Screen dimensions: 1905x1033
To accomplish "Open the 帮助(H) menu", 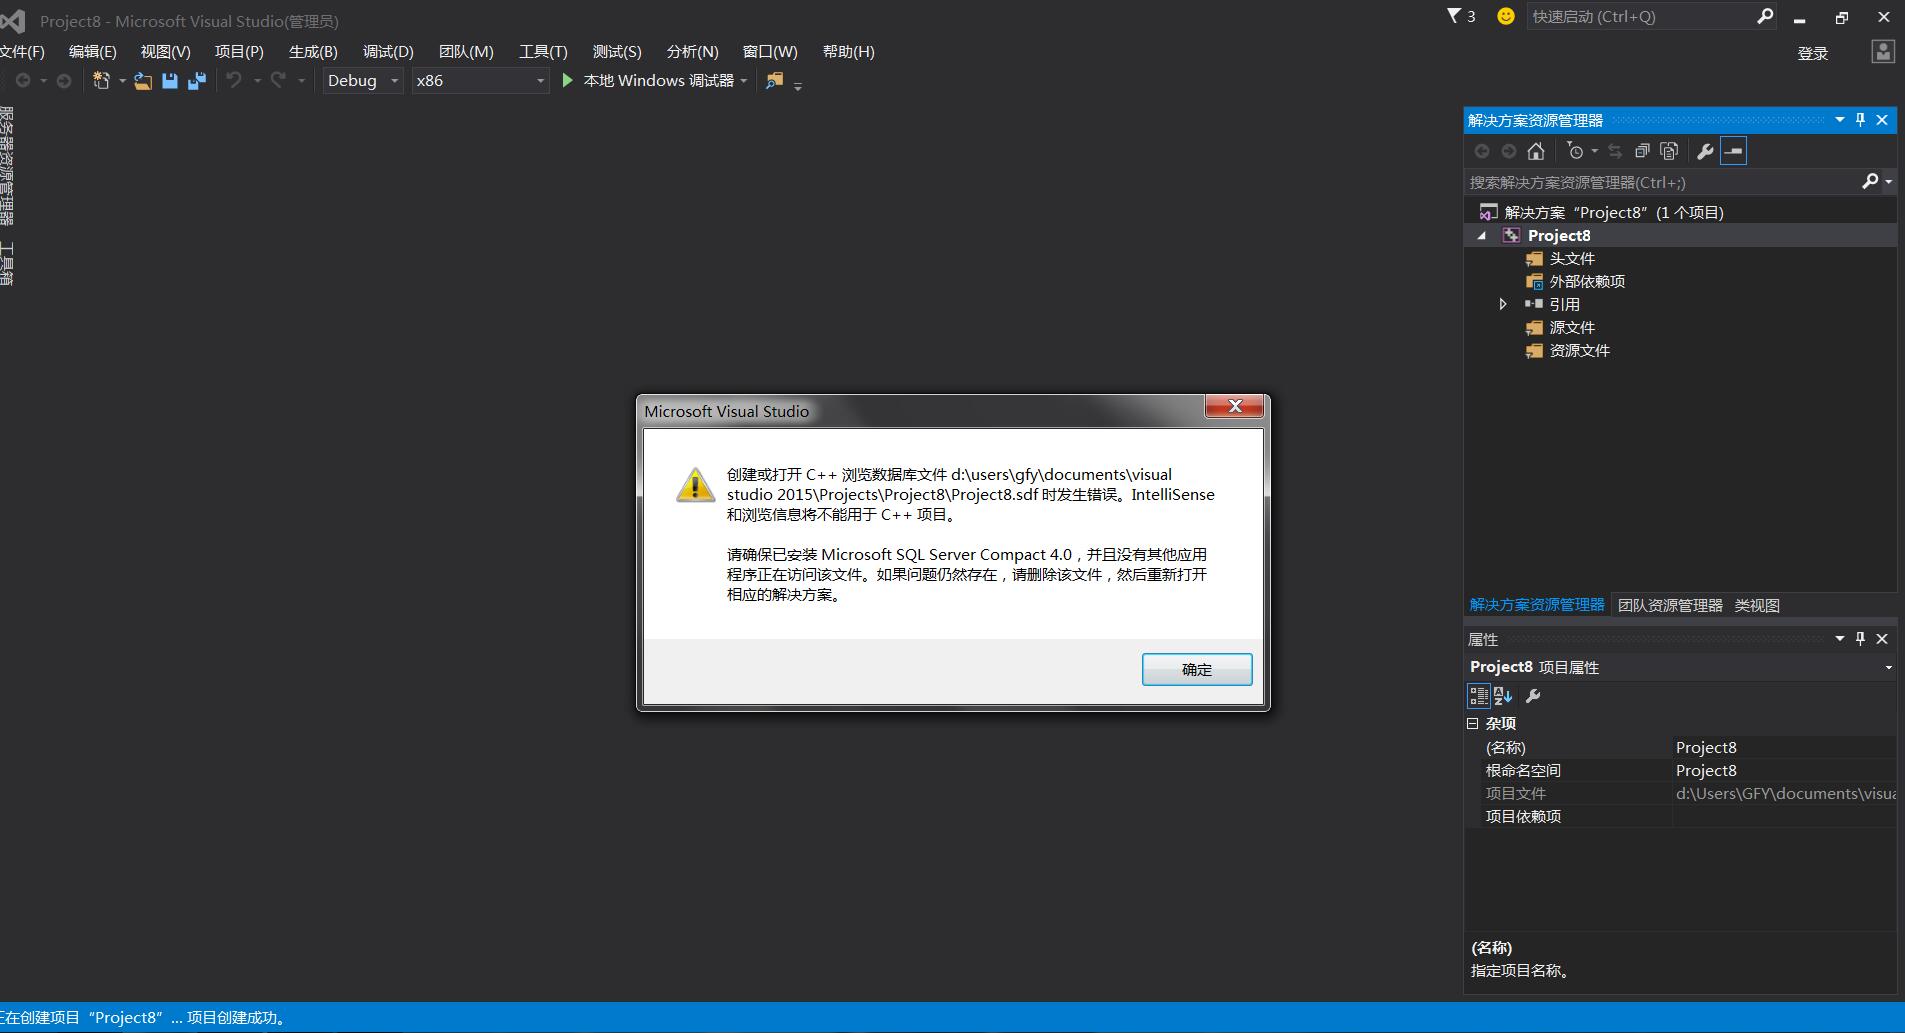I will (x=848, y=52).
